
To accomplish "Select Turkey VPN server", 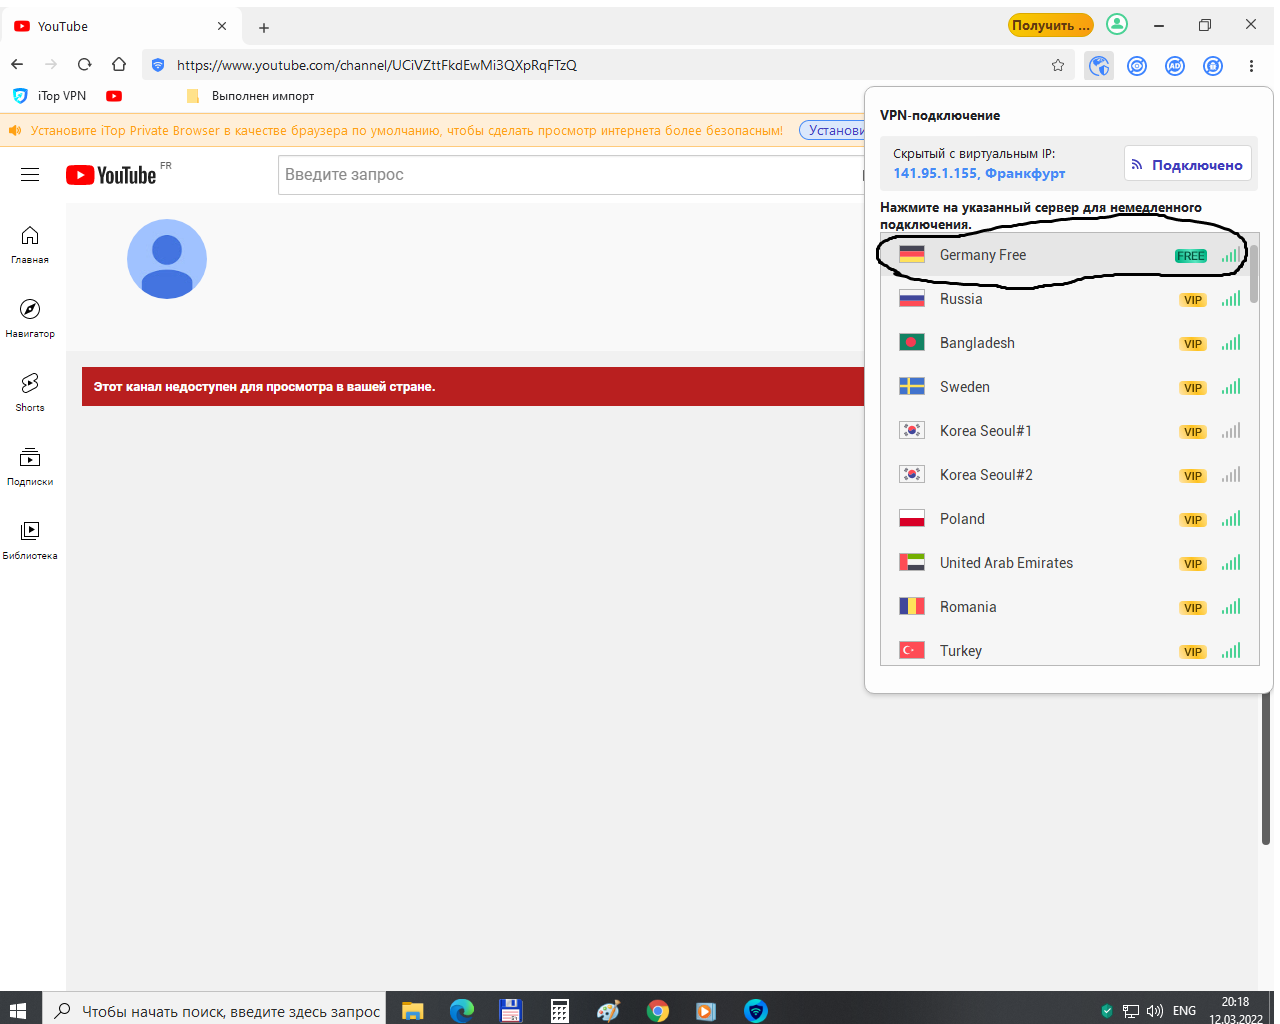I will tap(1065, 649).
